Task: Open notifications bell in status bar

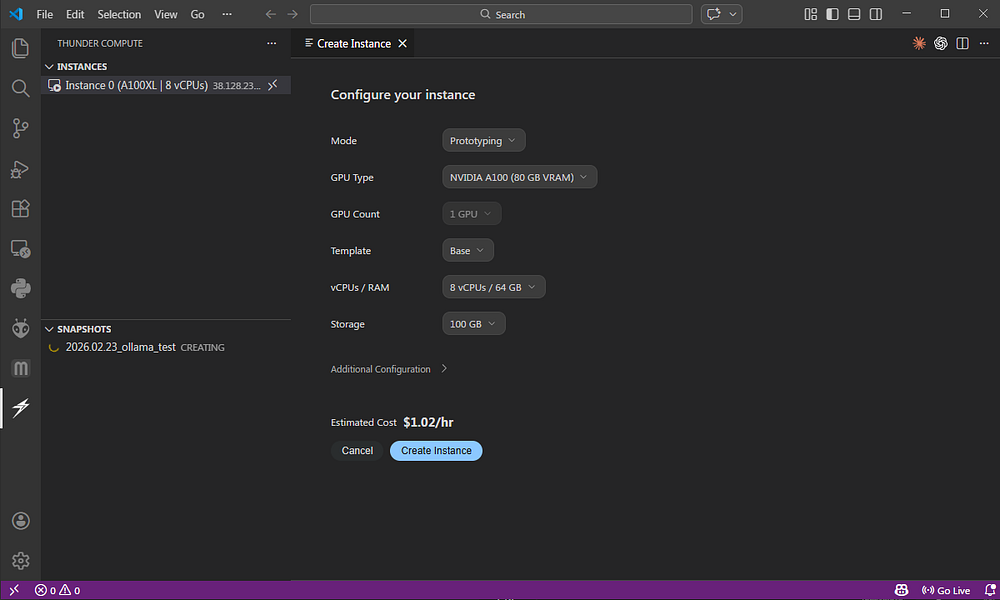Action: 990,590
